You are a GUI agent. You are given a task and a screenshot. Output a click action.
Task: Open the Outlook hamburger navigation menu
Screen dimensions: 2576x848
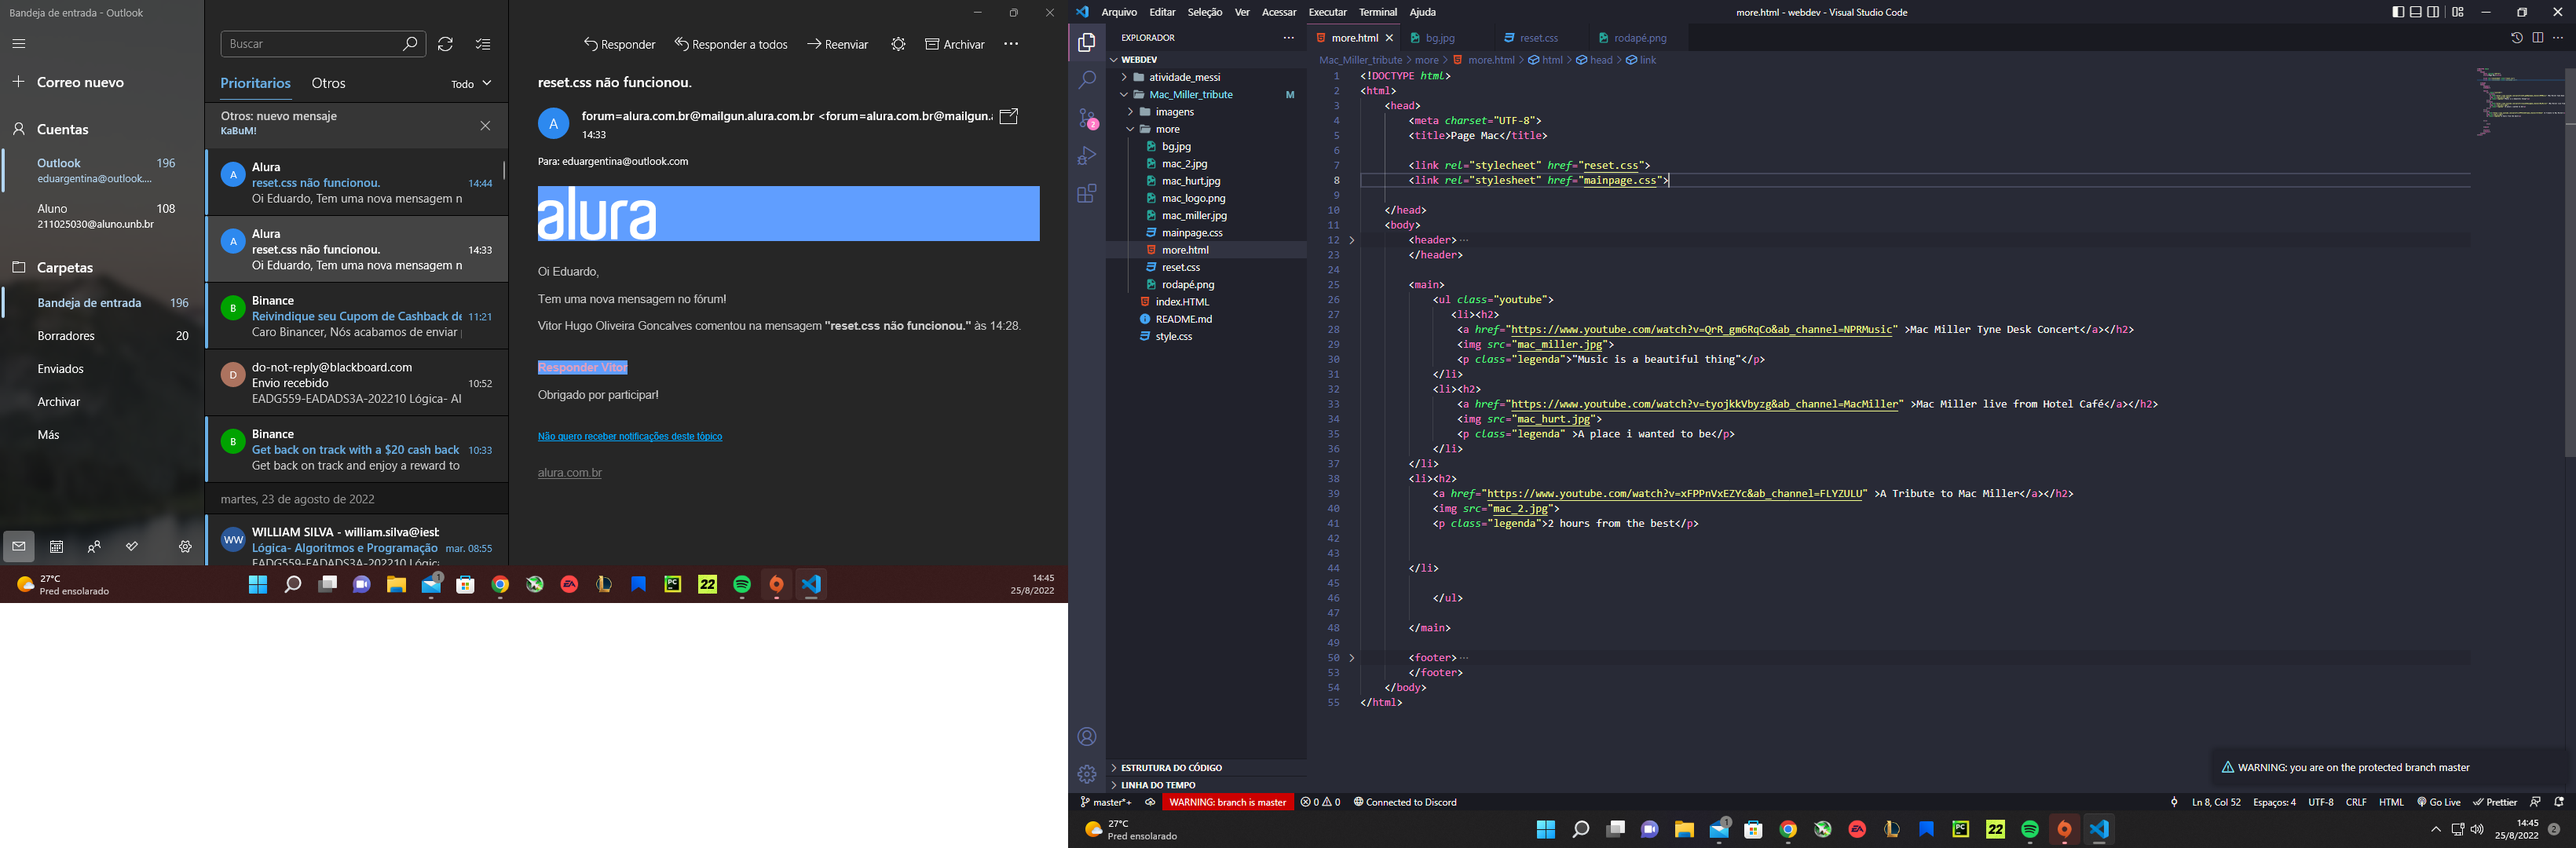click(19, 44)
